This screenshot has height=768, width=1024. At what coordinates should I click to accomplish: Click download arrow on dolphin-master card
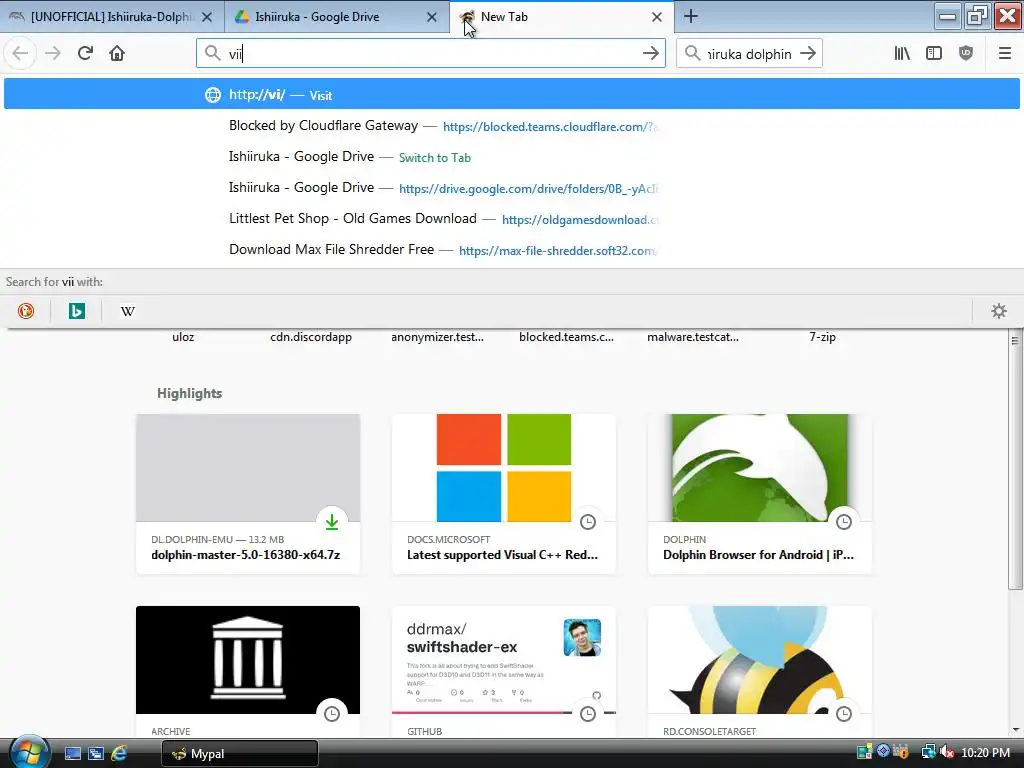pos(332,522)
